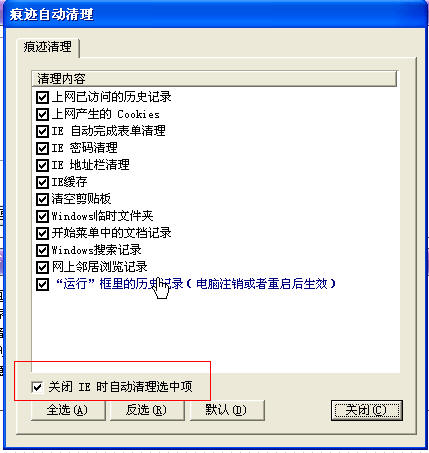Toggle IE 自动完成表单清理 option
Viewport: 429px width, 453px height.
coord(42,131)
